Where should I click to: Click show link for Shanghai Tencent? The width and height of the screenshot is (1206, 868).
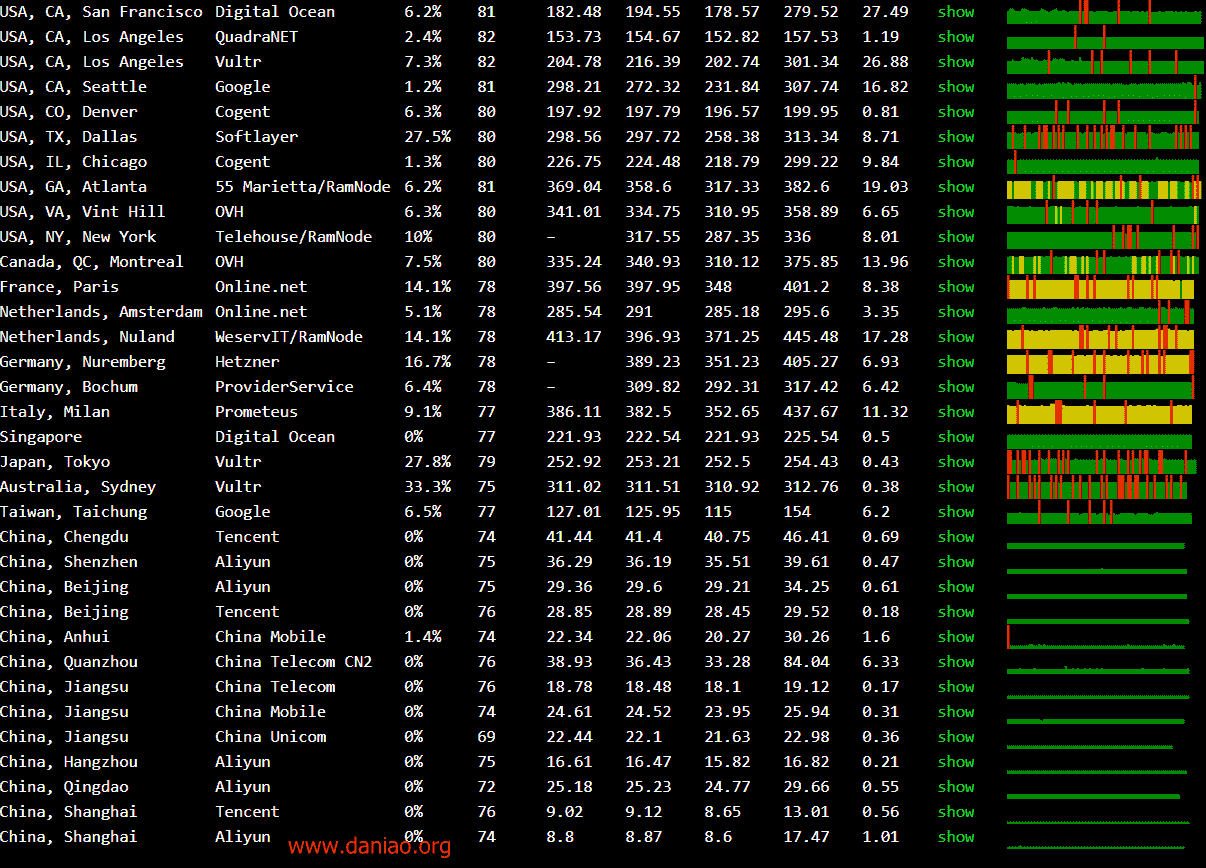(956, 812)
